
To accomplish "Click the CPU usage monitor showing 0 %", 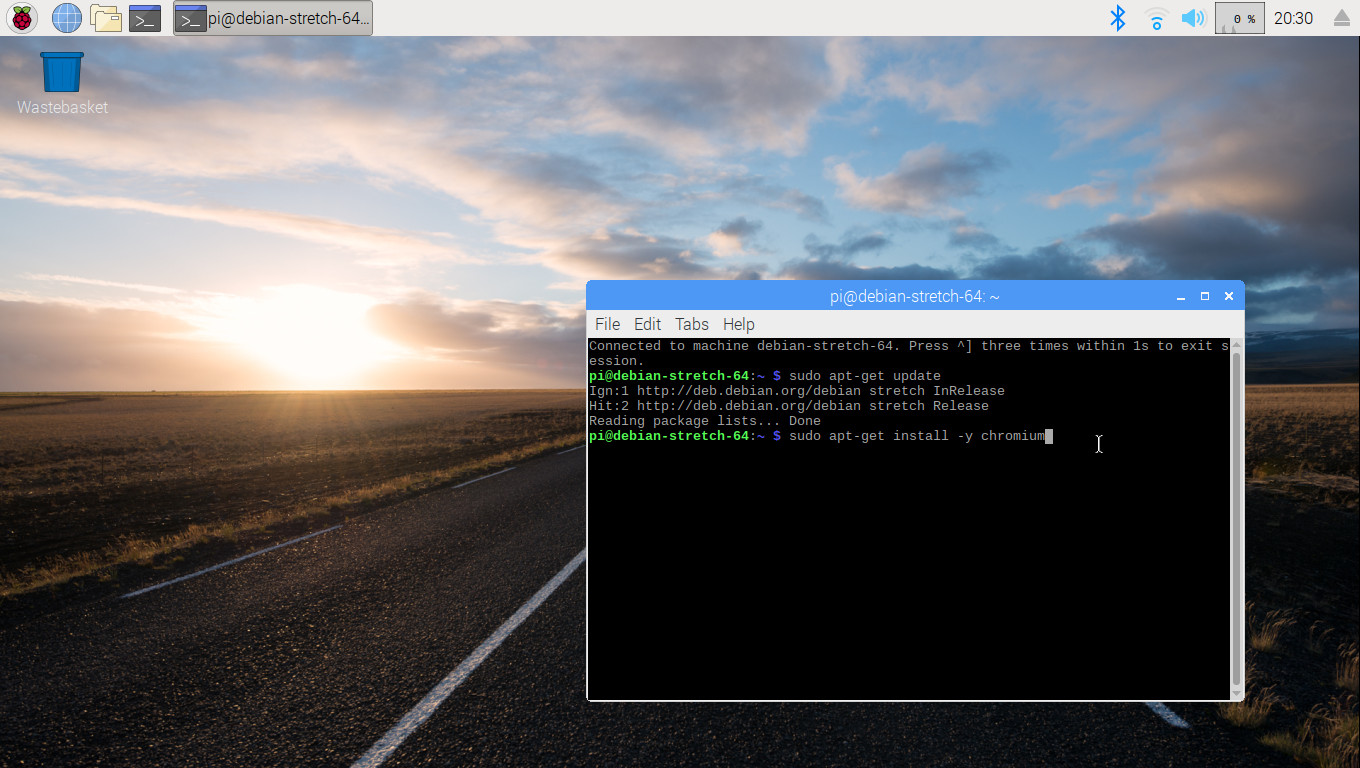I will (x=1240, y=18).
